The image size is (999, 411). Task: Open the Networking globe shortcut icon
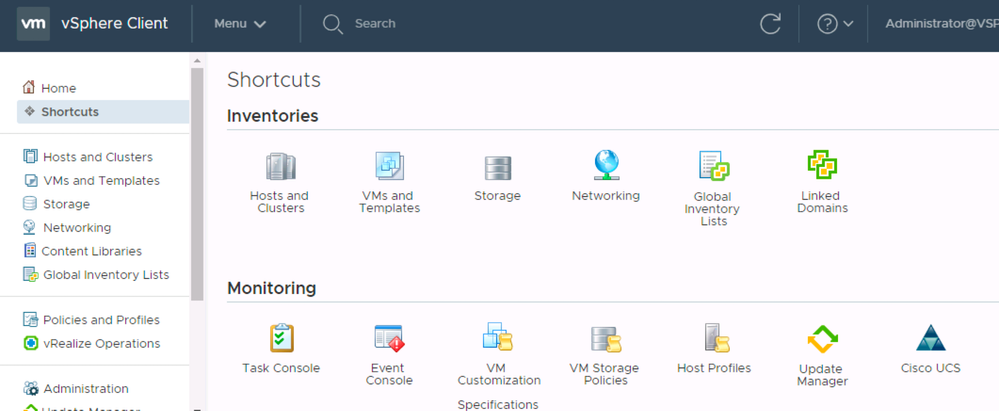tap(606, 165)
